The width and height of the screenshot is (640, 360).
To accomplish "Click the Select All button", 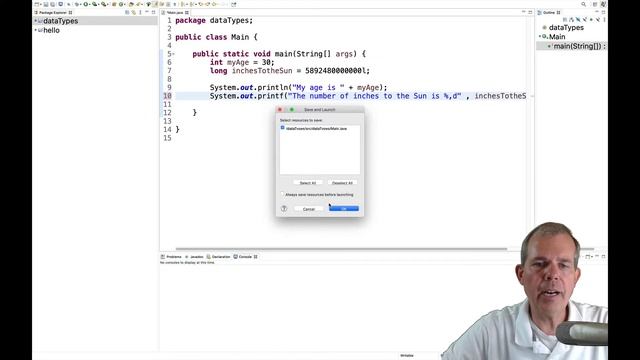I will (308, 183).
